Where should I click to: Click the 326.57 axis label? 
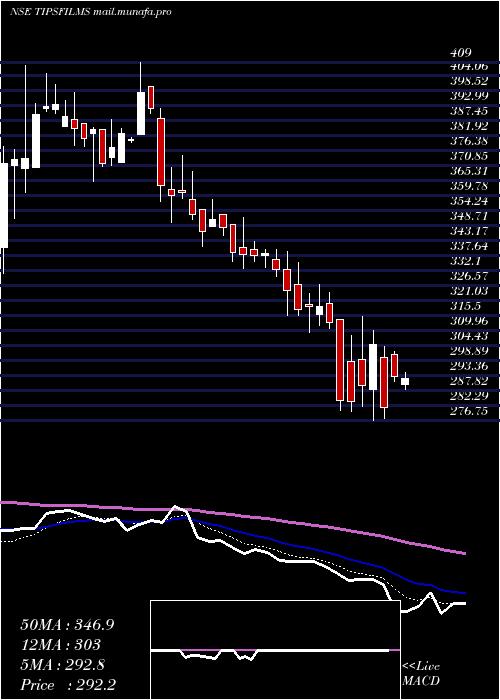click(x=469, y=276)
